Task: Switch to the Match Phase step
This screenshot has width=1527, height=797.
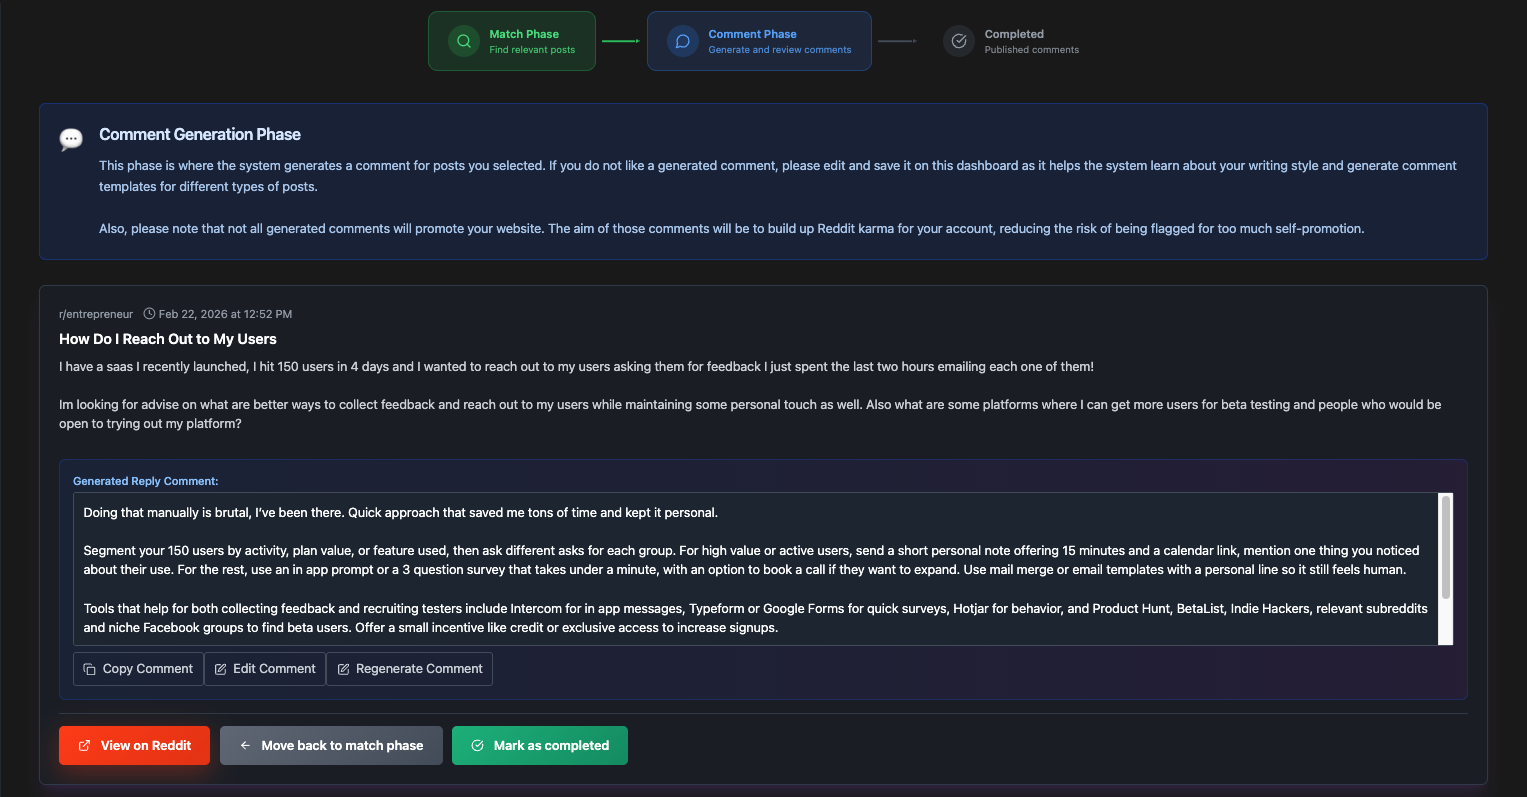Action: [512, 41]
